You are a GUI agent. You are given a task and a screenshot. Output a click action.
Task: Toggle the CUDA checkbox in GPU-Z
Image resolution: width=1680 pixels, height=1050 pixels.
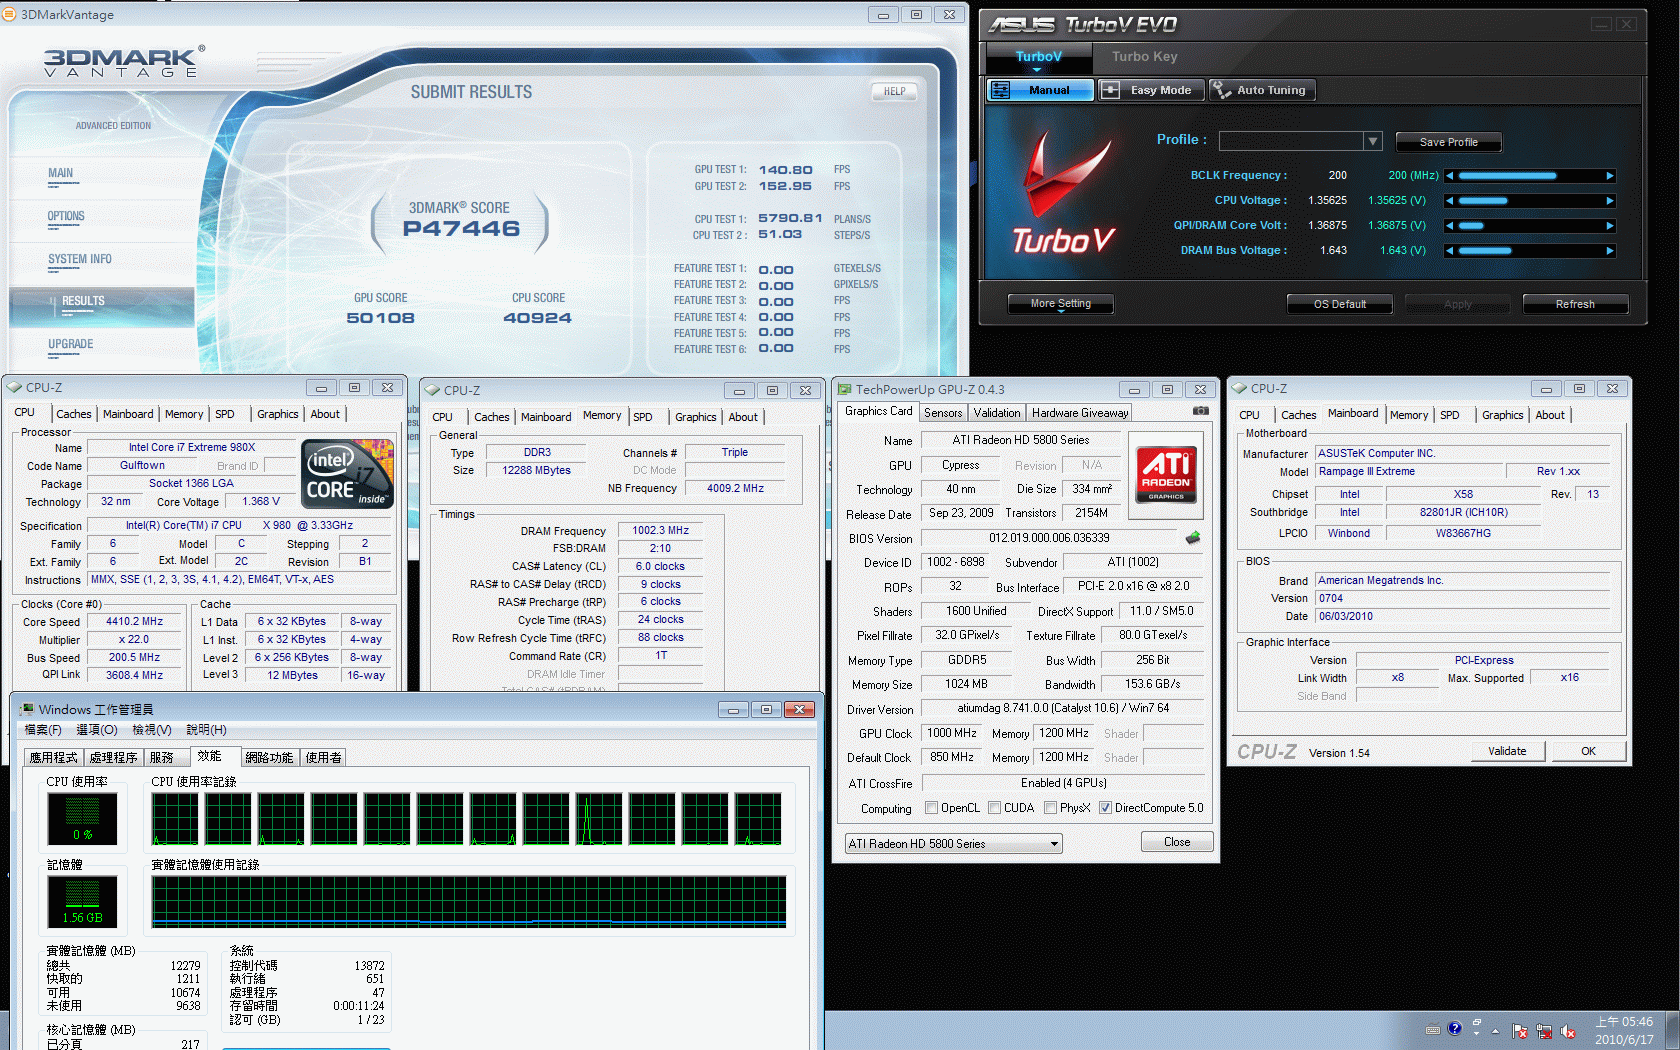click(995, 808)
